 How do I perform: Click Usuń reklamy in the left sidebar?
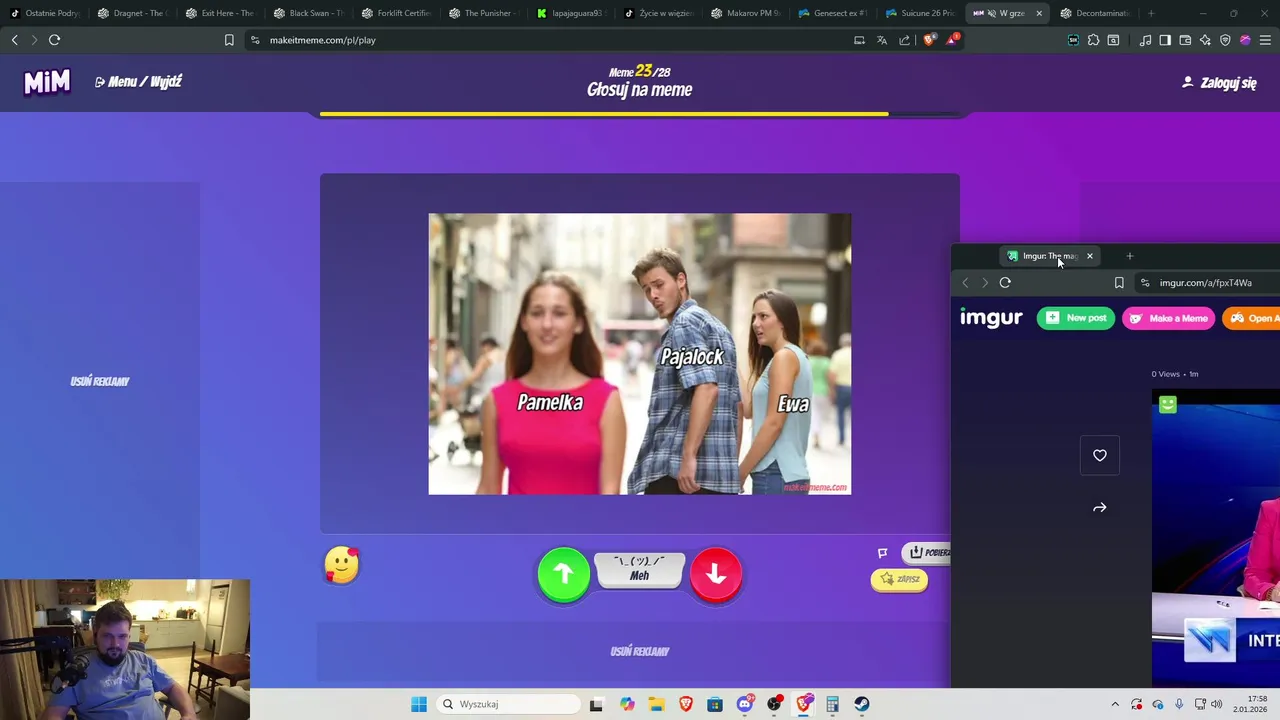[100, 381]
